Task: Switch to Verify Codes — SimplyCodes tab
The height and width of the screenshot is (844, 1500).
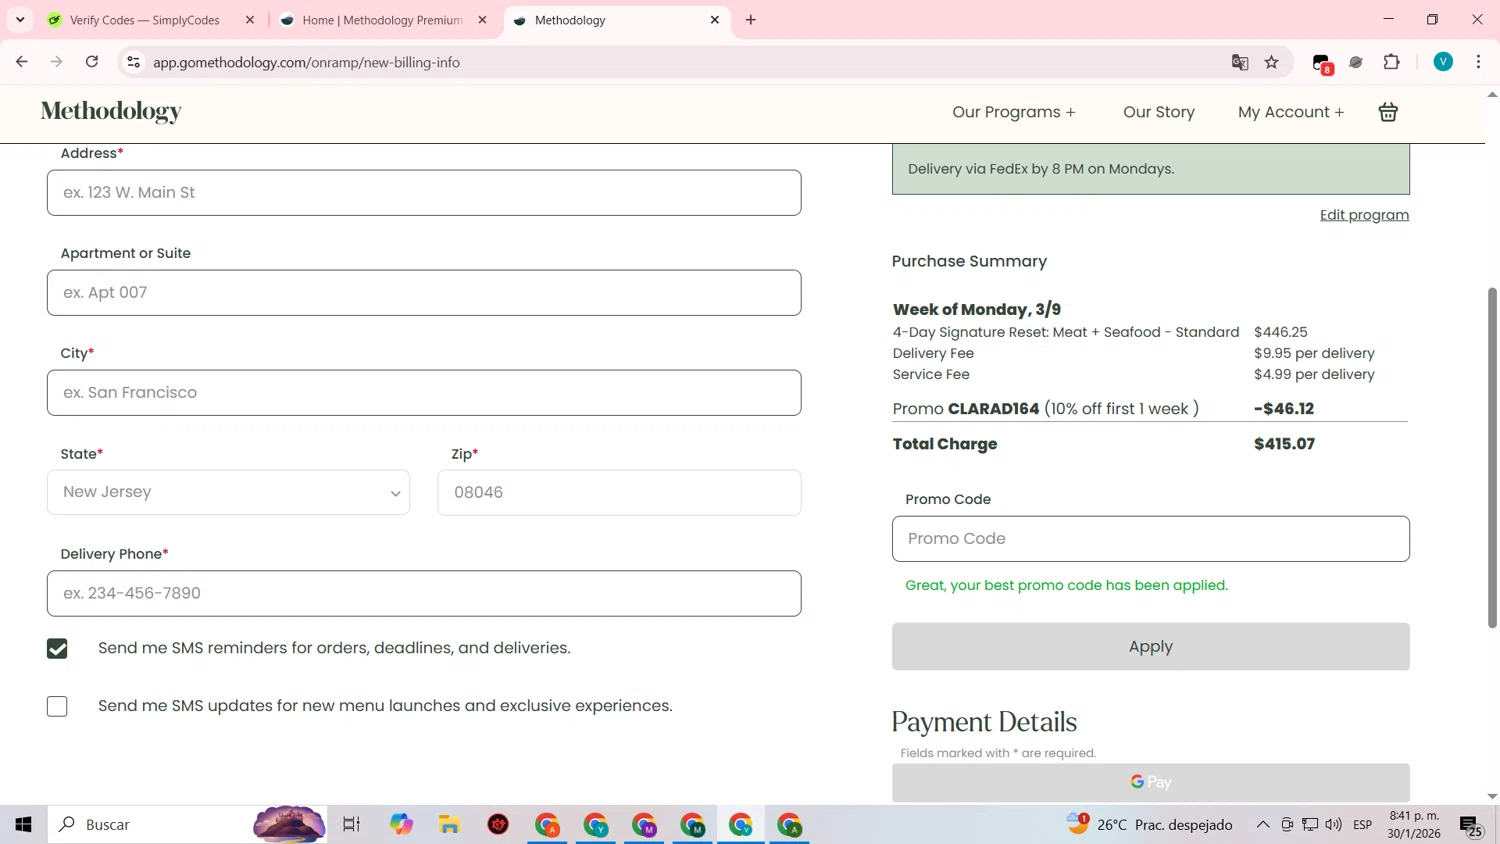Action: pos(145,20)
